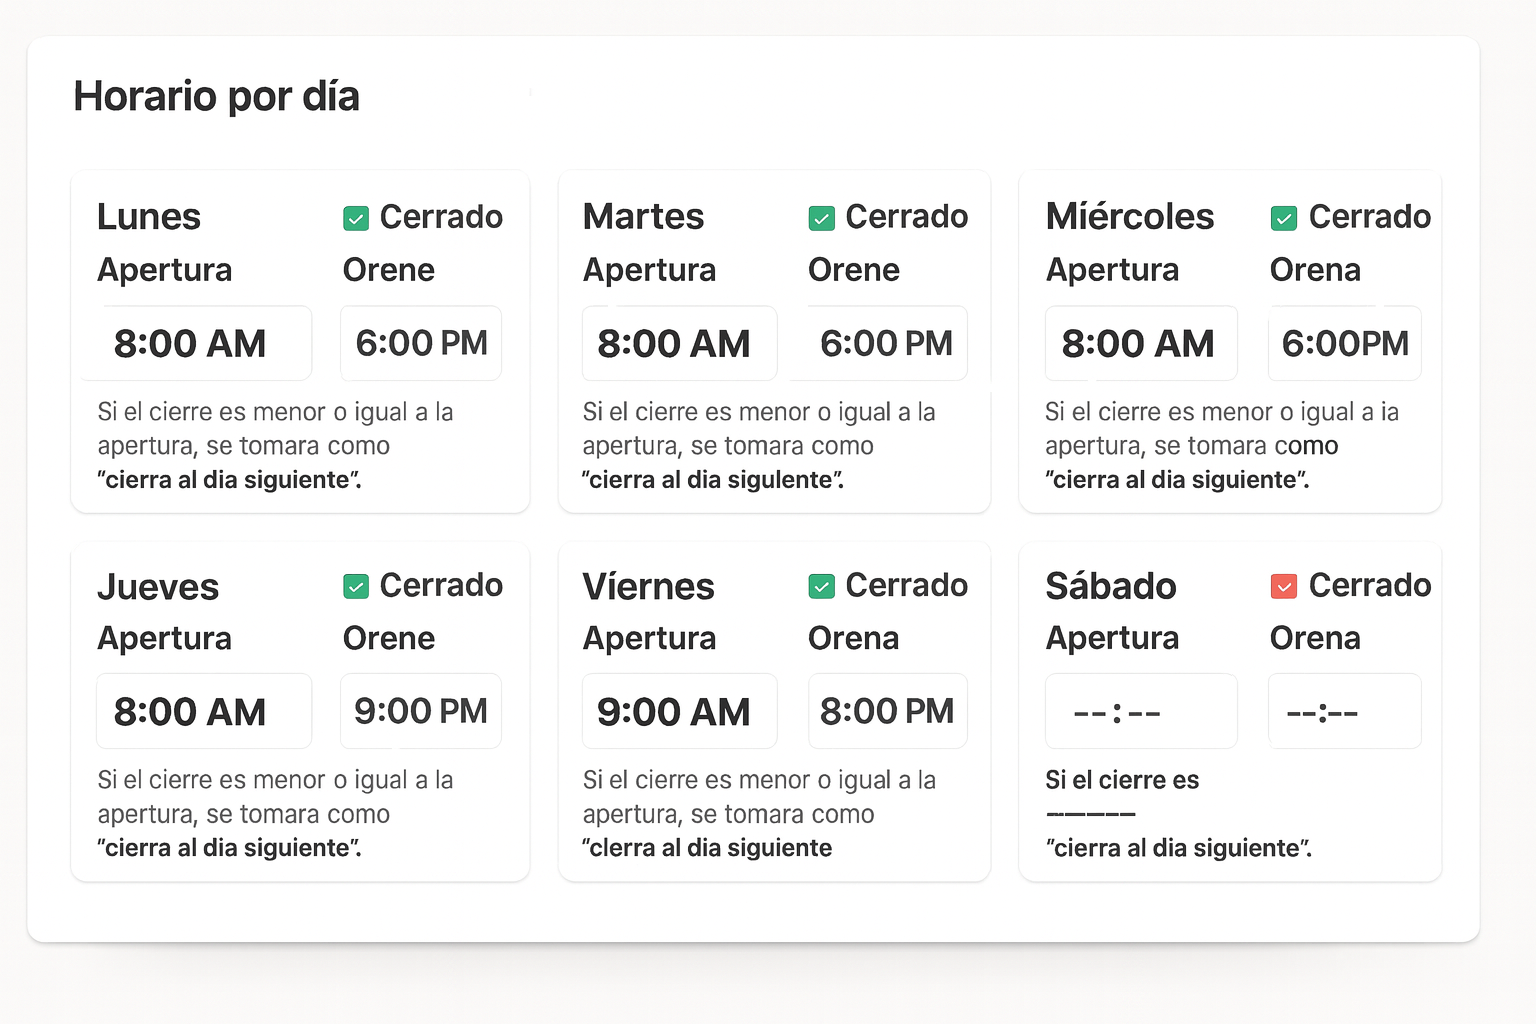The height and width of the screenshot is (1024, 1536).
Task: Click the Horario por día heading
Action: pyautogui.click(x=216, y=97)
